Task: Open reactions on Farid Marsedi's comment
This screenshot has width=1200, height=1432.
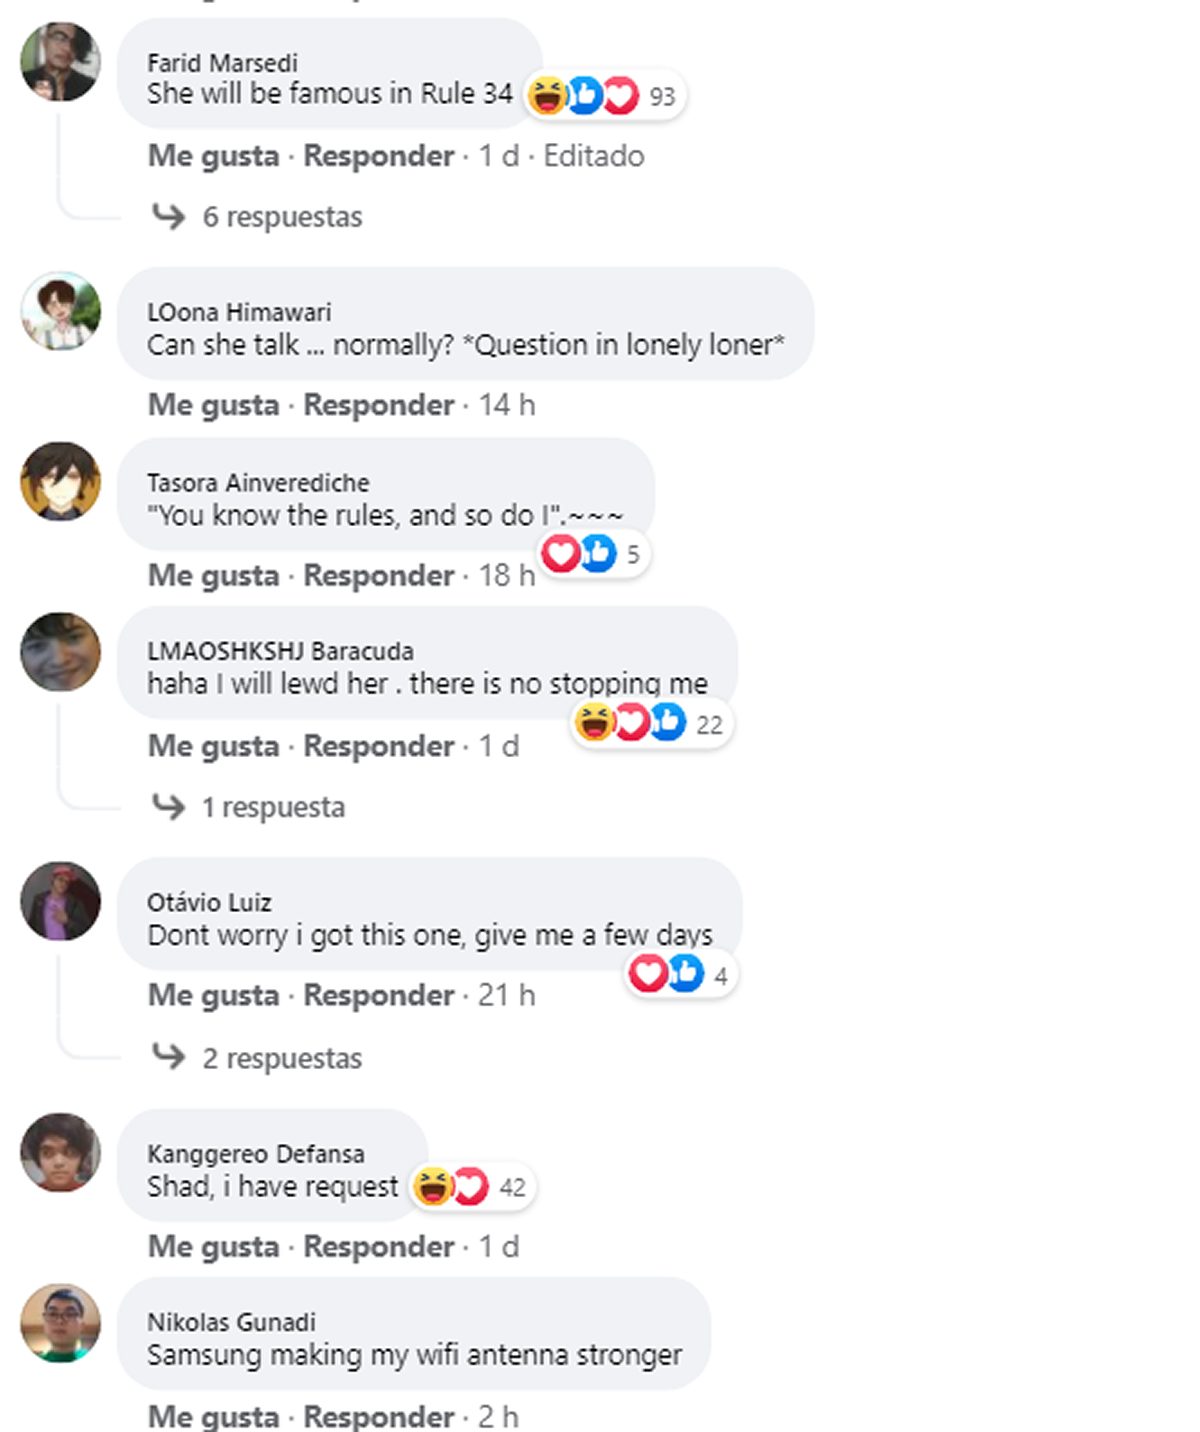Action: click(x=603, y=96)
